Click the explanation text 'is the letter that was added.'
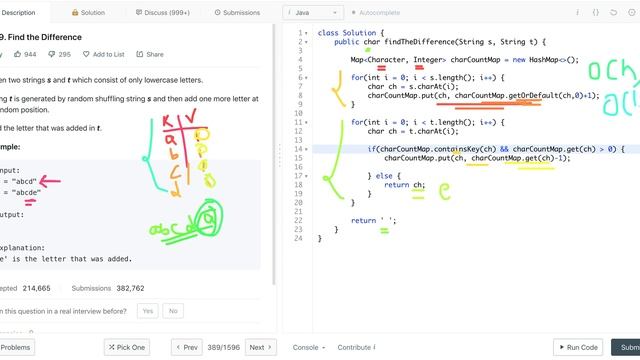The height and width of the screenshot is (360, 640). [72, 259]
